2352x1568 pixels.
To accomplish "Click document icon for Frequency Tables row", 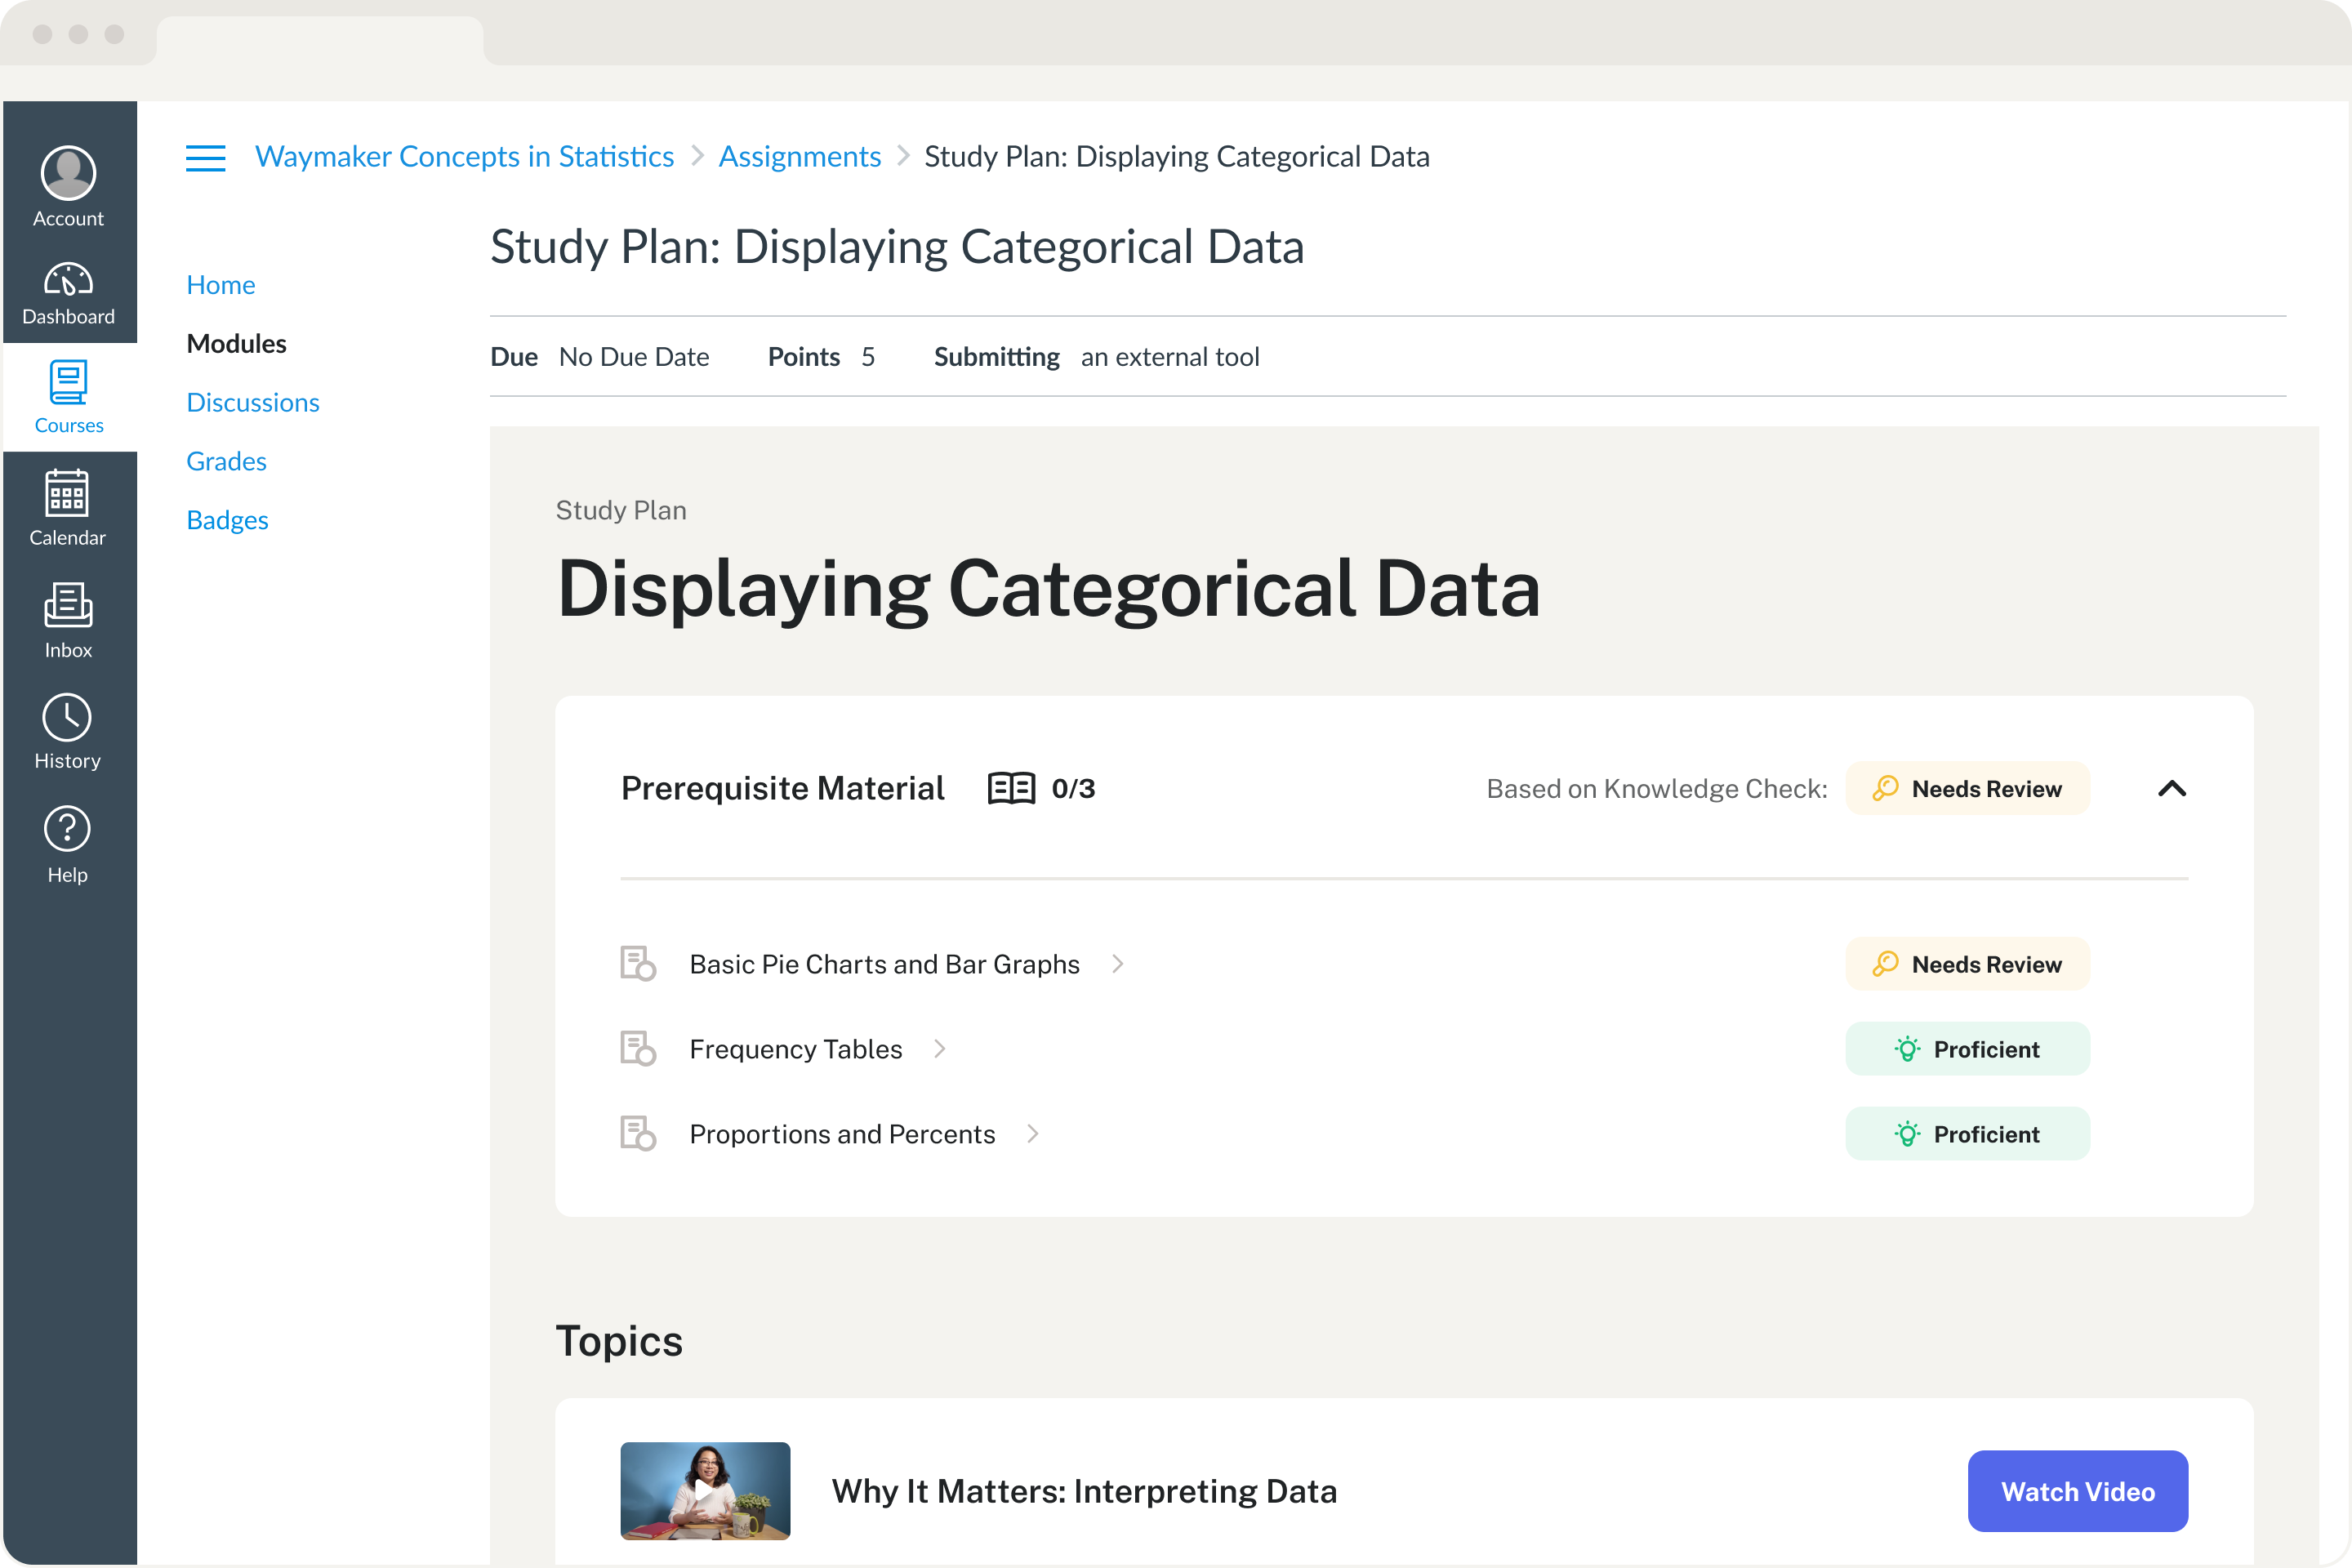I will click(638, 1049).
